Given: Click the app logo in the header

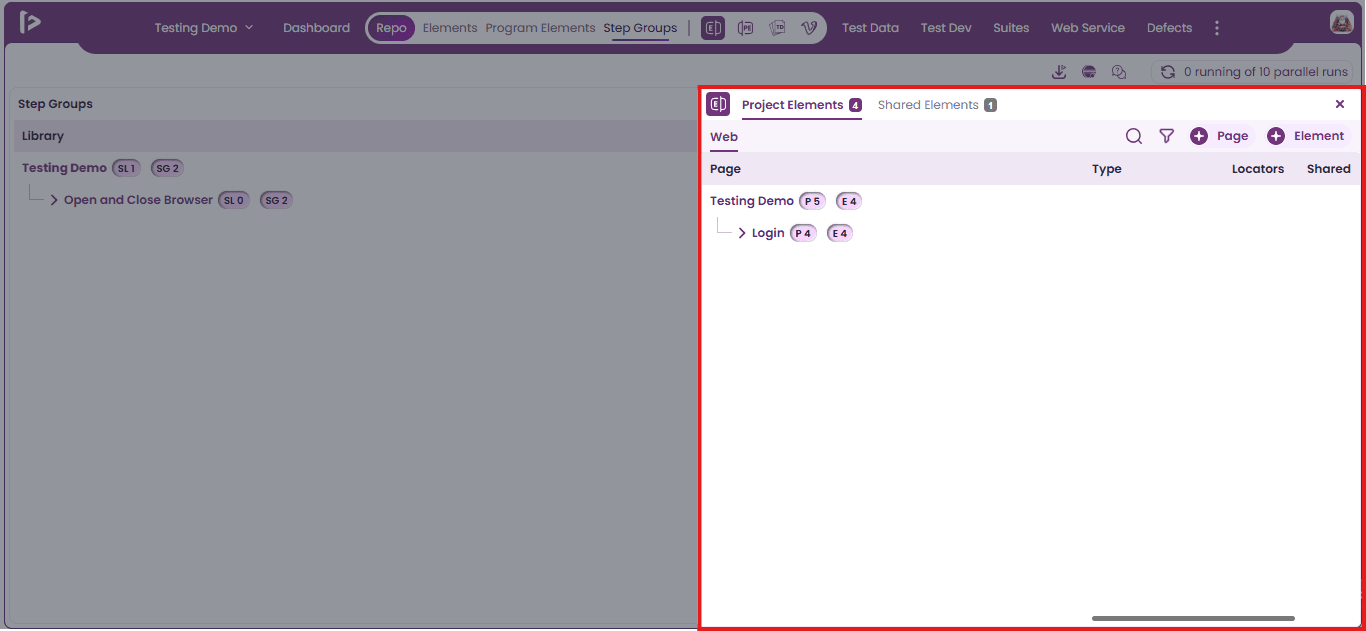Looking at the screenshot, I should pyautogui.click(x=30, y=22).
